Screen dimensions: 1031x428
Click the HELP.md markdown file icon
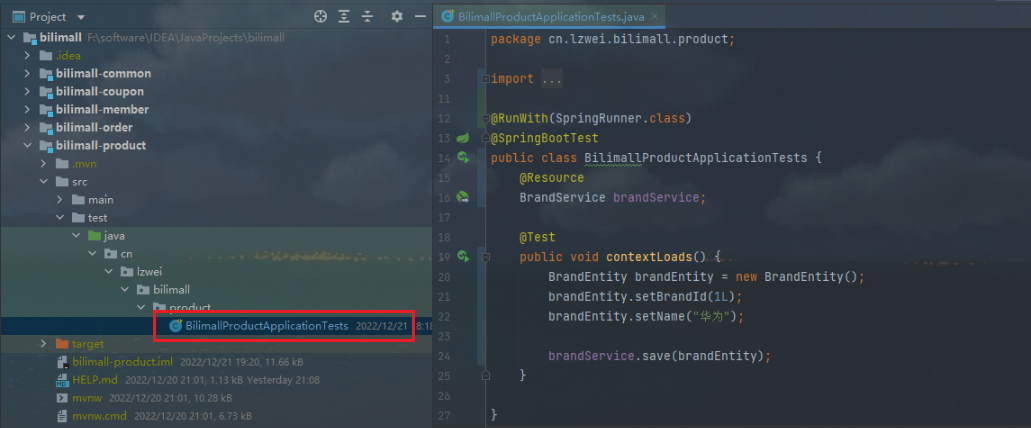62,380
